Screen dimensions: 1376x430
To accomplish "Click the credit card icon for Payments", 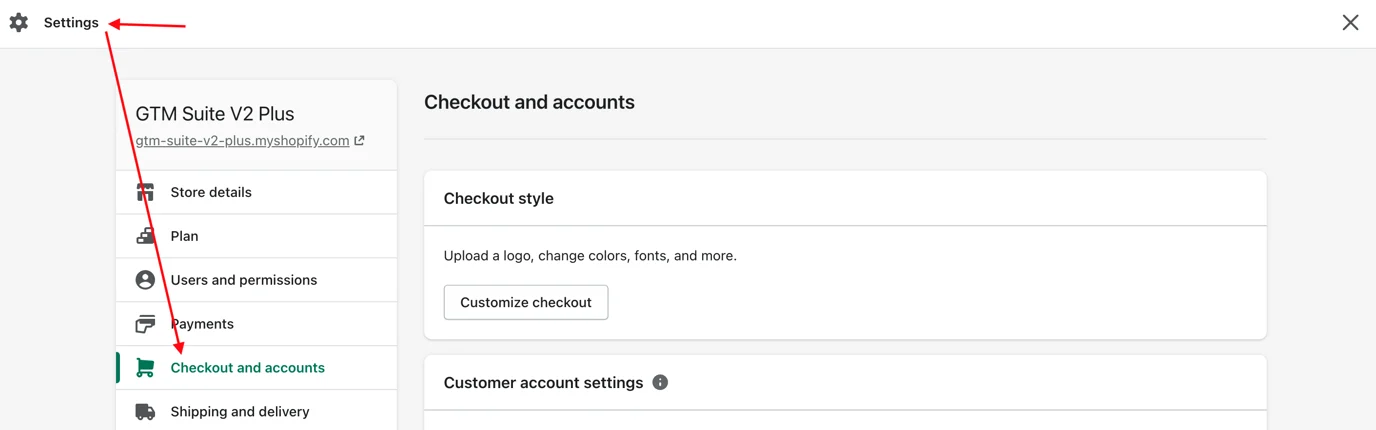I will (145, 324).
